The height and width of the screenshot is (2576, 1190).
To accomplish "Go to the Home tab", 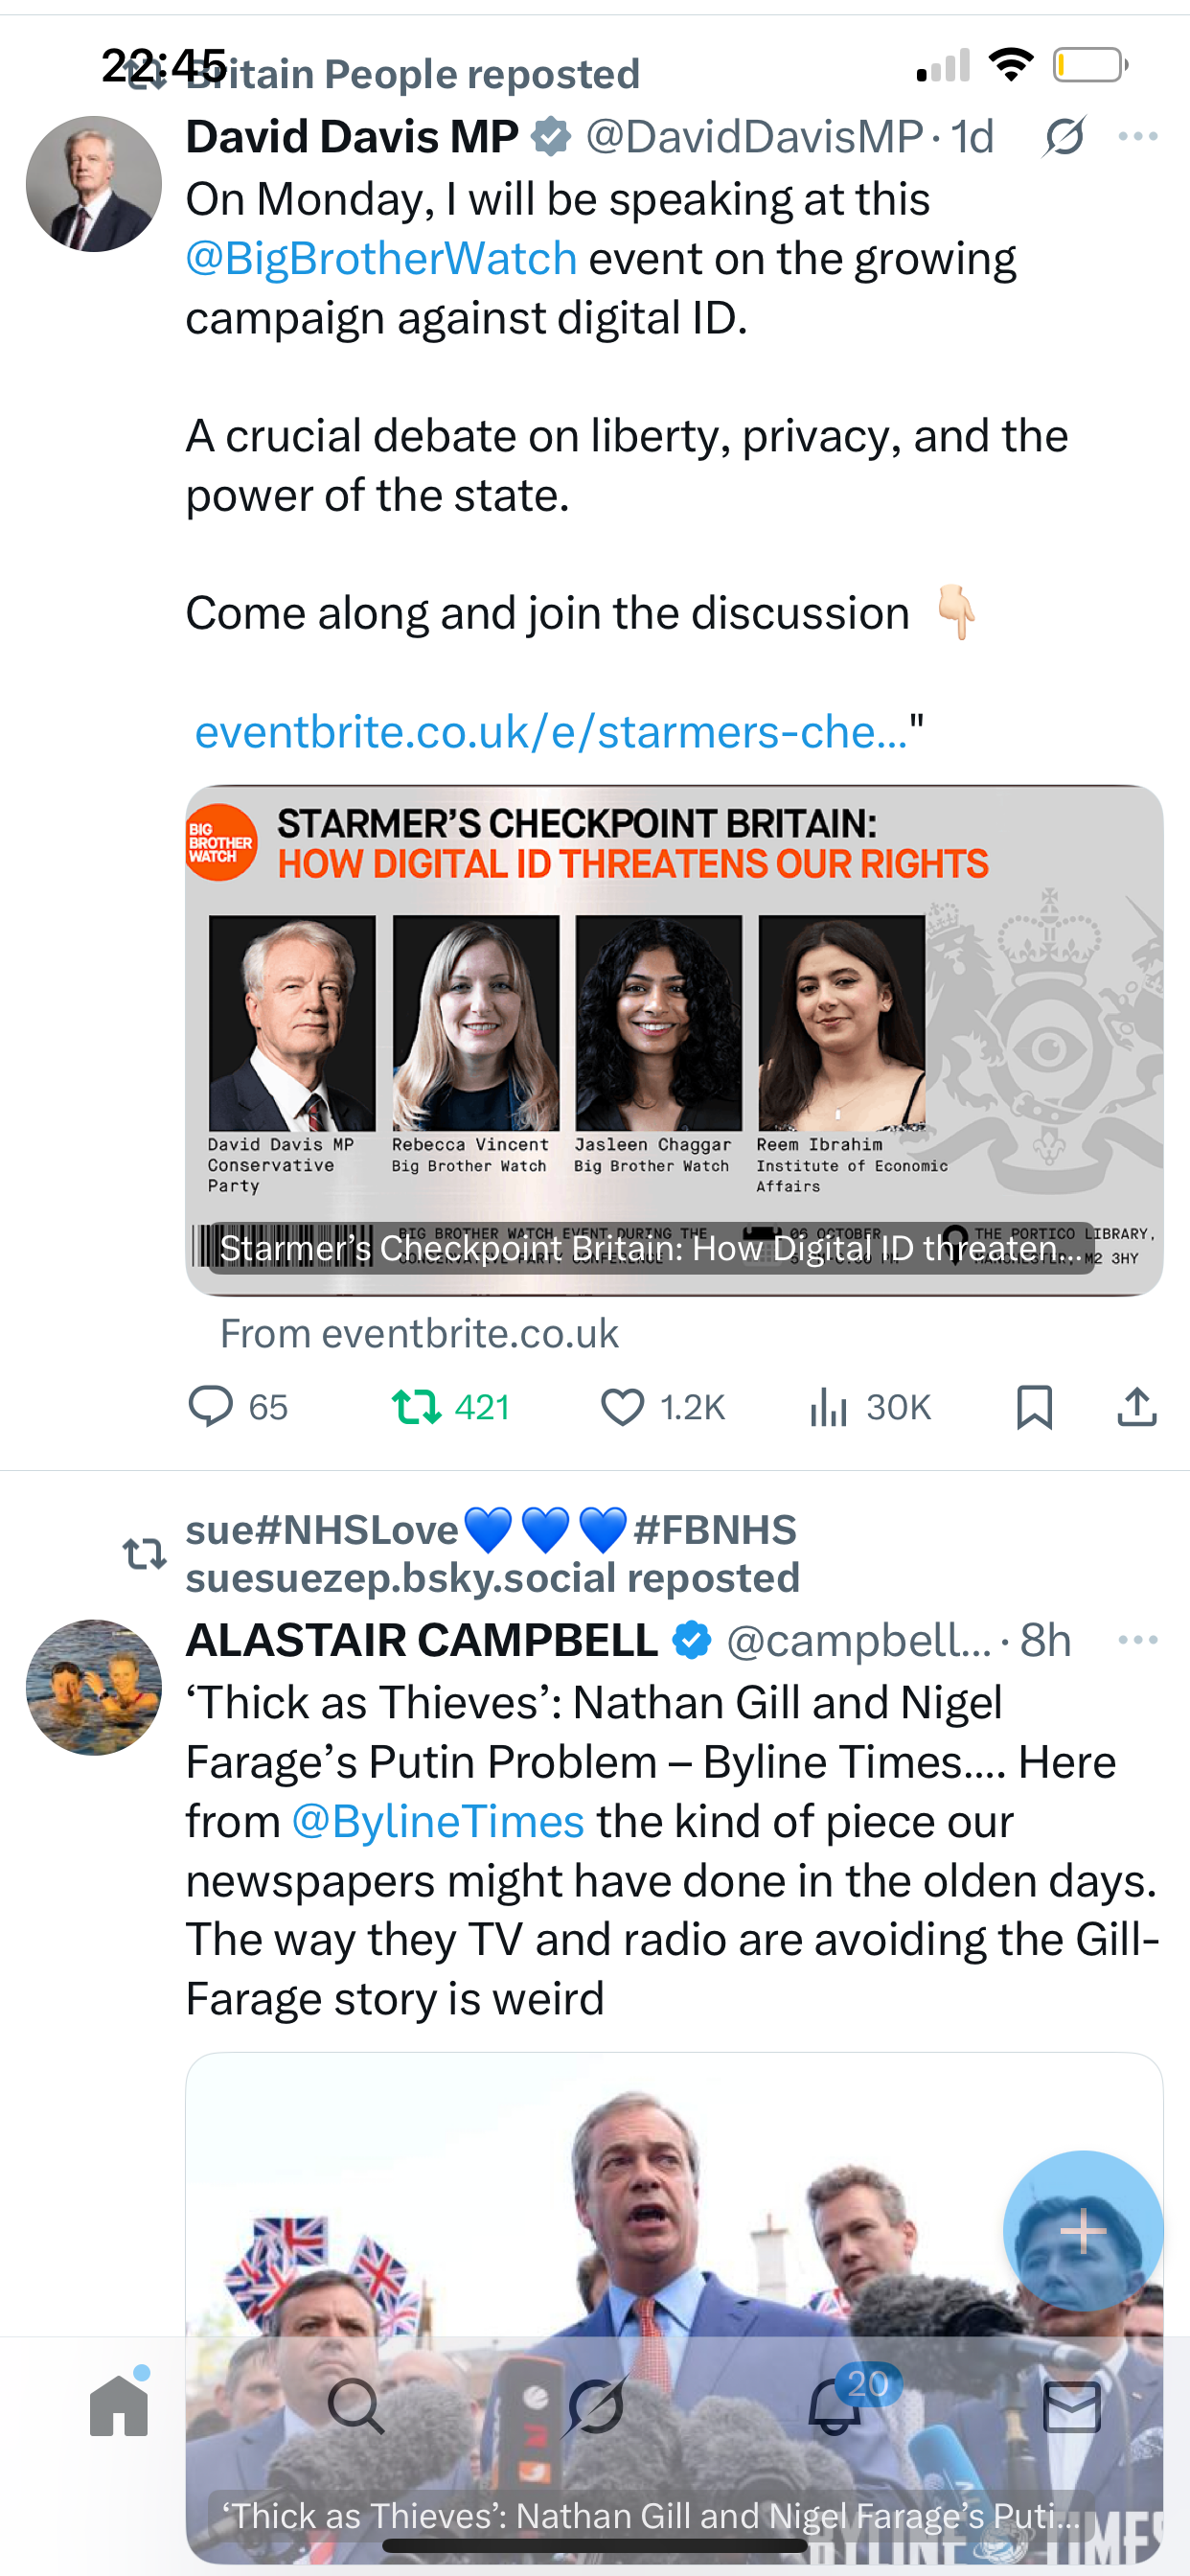I will pos(119,2406).
